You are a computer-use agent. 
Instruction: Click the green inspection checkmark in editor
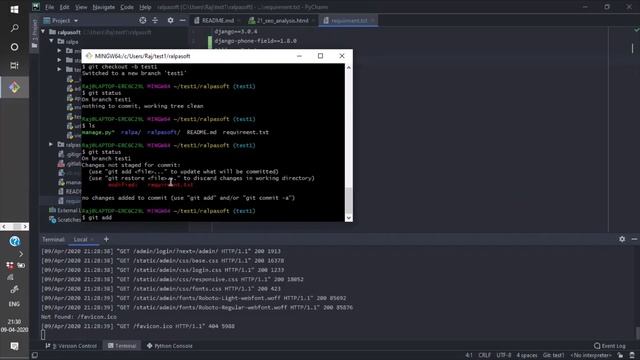click(636, 30)
